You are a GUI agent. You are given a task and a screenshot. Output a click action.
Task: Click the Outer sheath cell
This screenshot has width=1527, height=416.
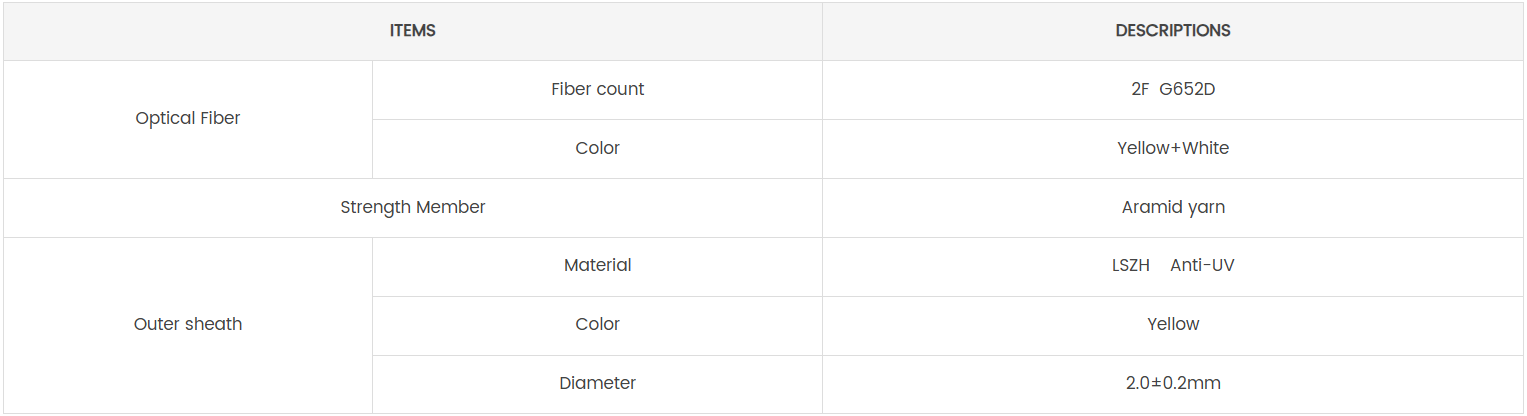[188, 324]
